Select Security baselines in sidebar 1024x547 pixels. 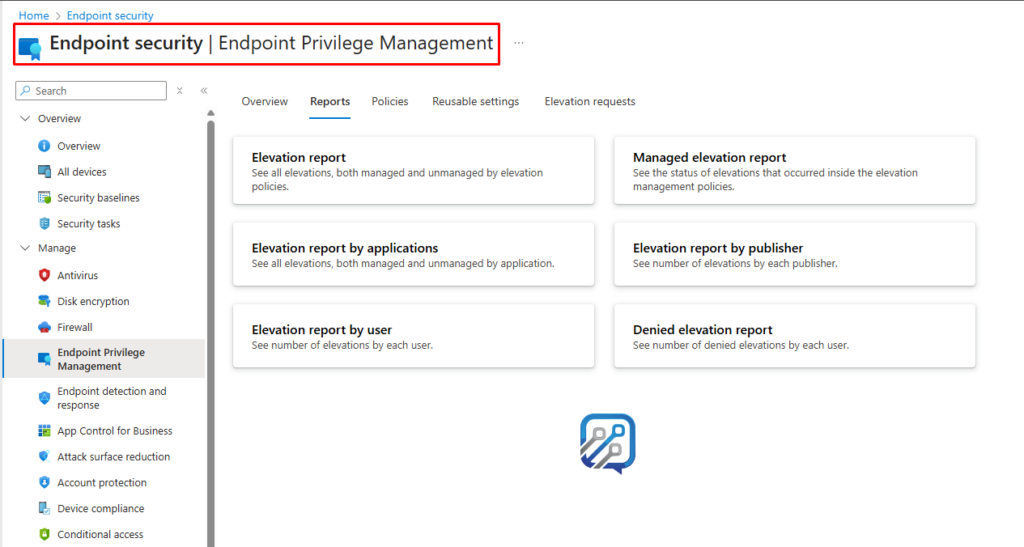click(99, 198)
